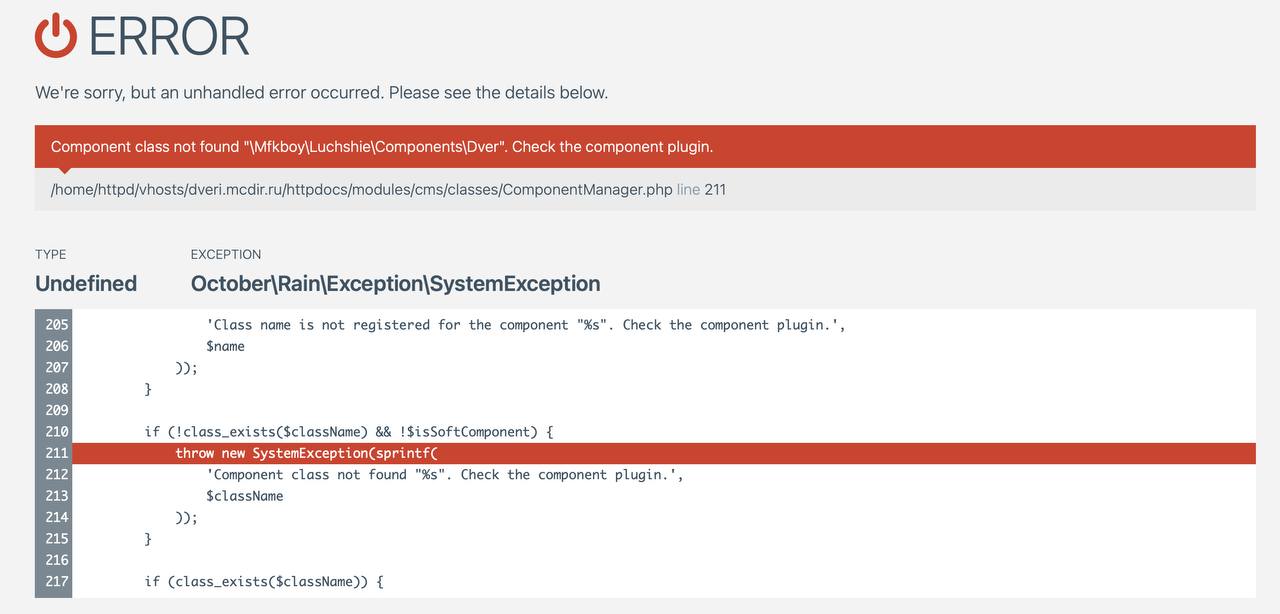Click line number 212 in gutter
Viewport: 1280px width, 614px height.
(57, 475)
